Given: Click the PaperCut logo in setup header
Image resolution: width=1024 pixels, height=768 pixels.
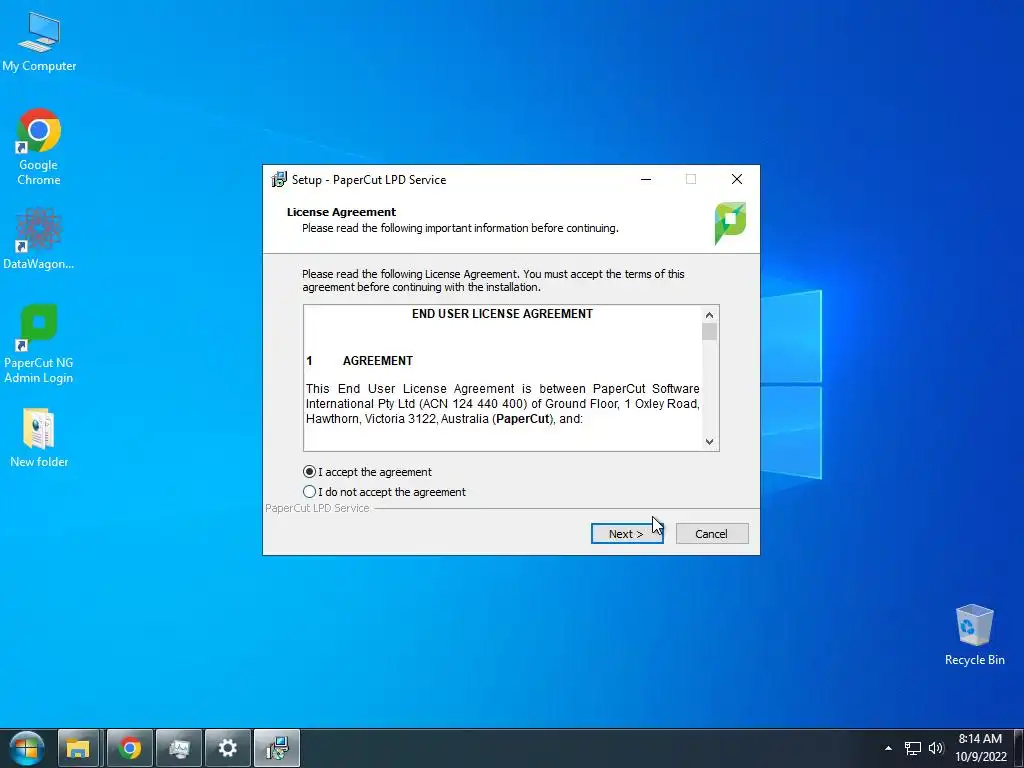Looking at the screenshot, I should [730, 223].
